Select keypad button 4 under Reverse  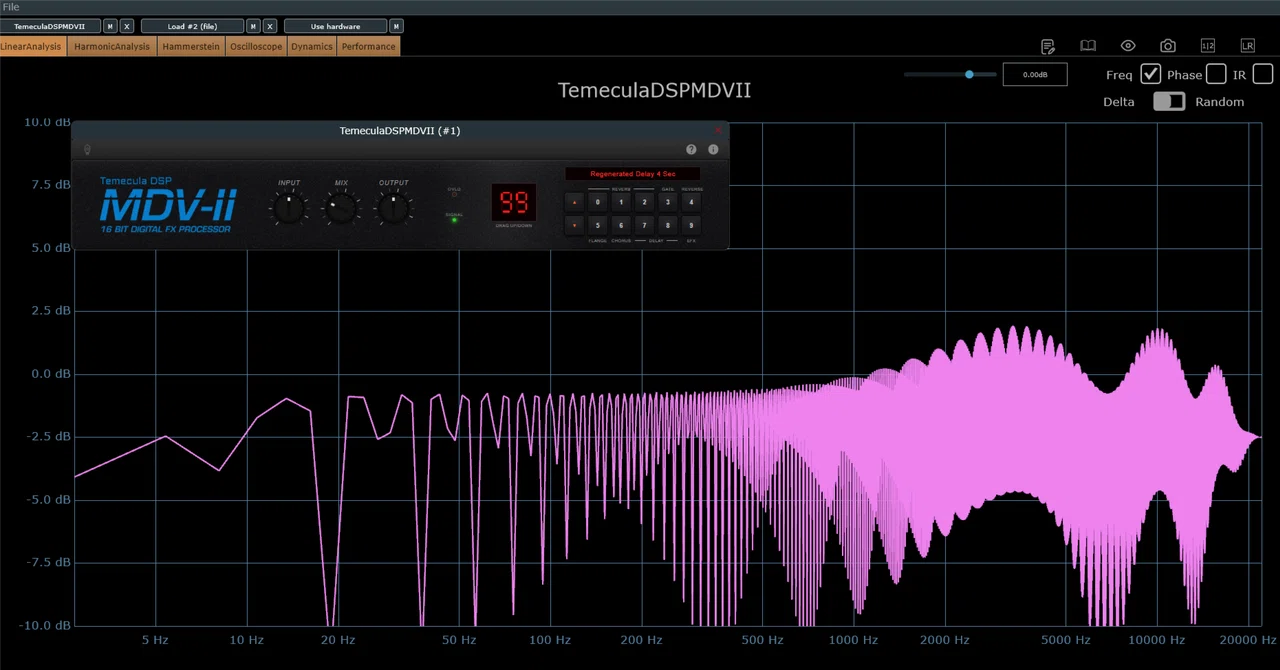[691, 202]
